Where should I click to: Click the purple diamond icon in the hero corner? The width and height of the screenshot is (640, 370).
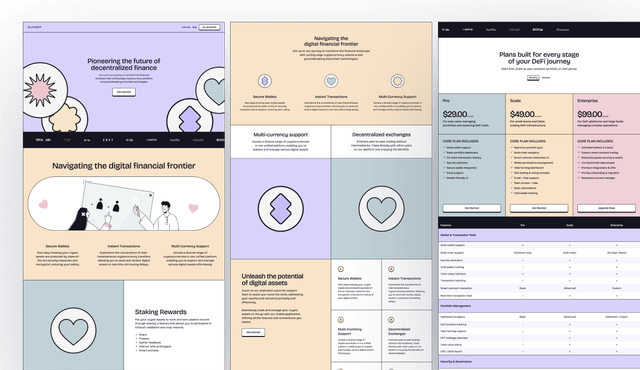pyautogui.click(x=190, y=119)
